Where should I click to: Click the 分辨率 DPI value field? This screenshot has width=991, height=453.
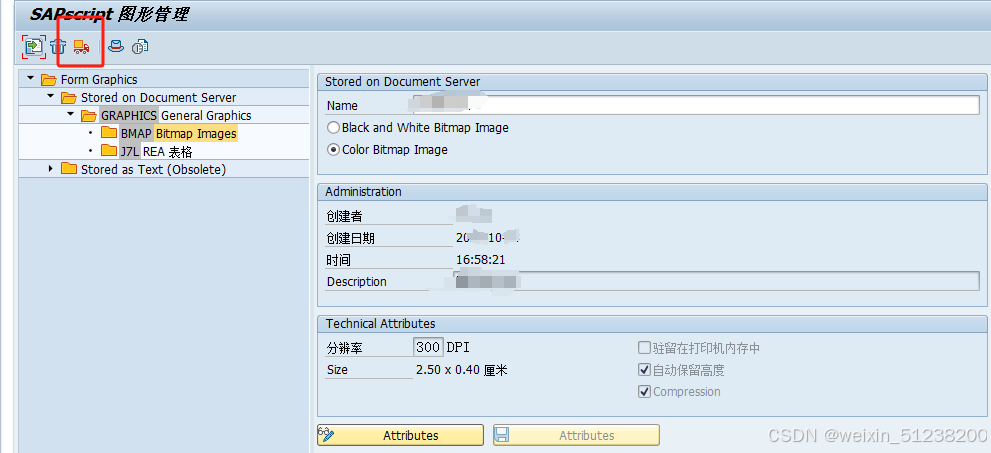pyautogui.click(x=429, y=347)
